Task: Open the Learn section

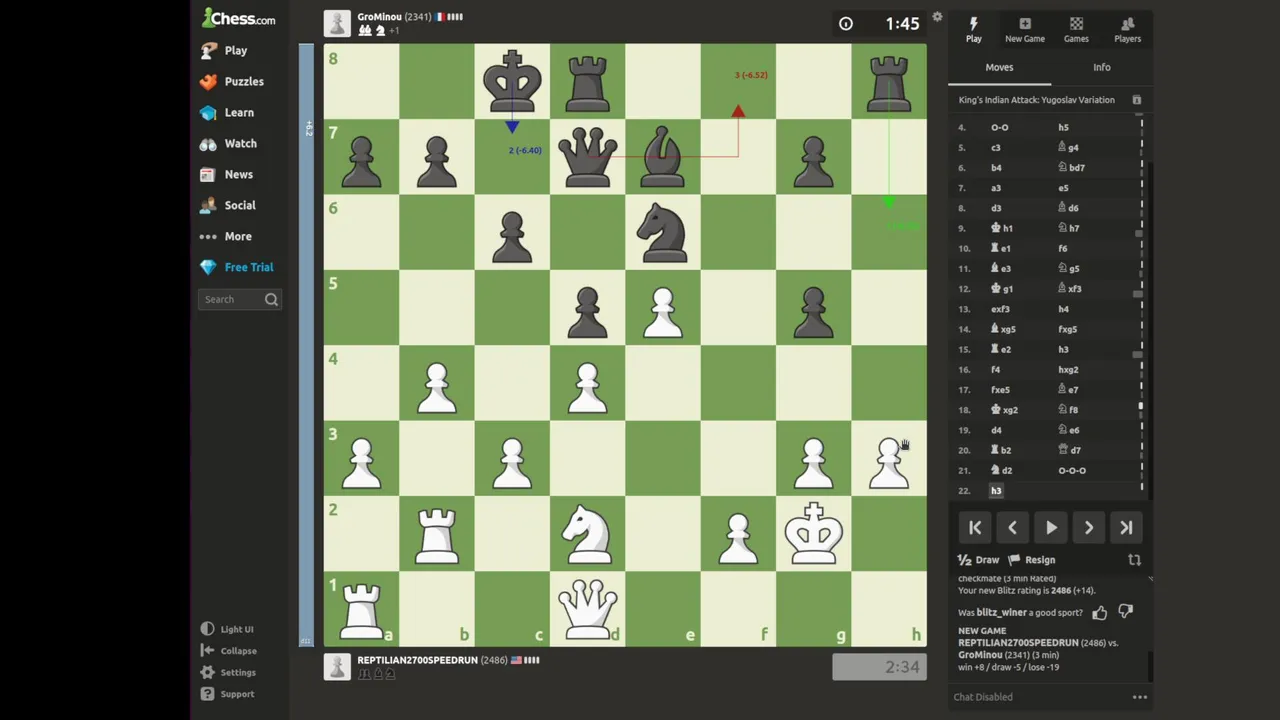Action: (227, 112)
